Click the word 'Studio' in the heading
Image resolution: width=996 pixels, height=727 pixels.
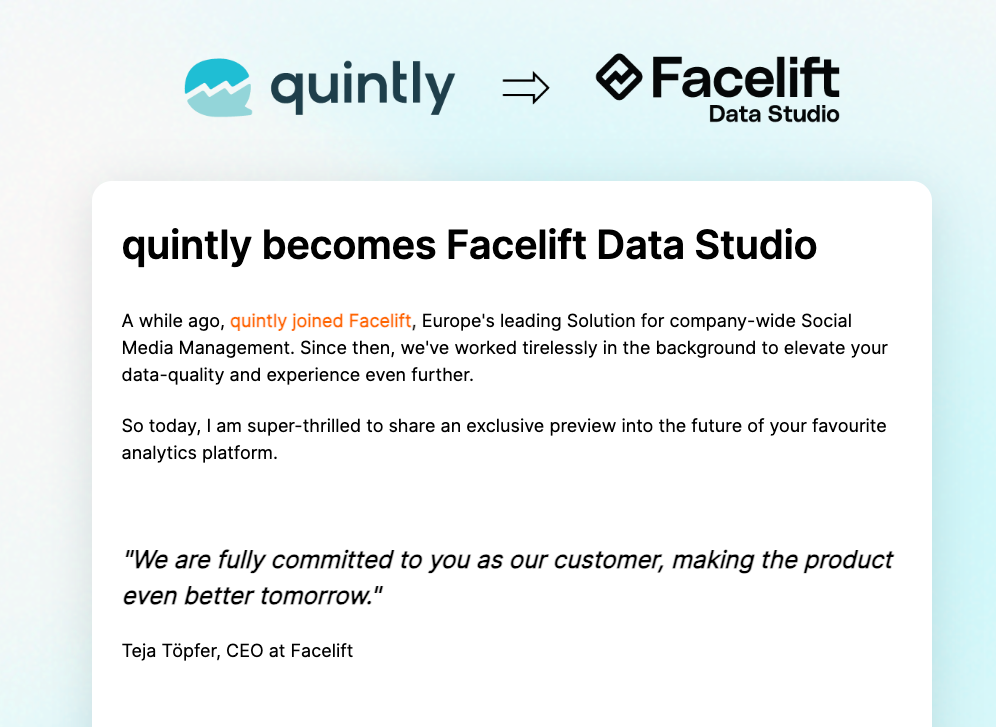coord(756,245)
